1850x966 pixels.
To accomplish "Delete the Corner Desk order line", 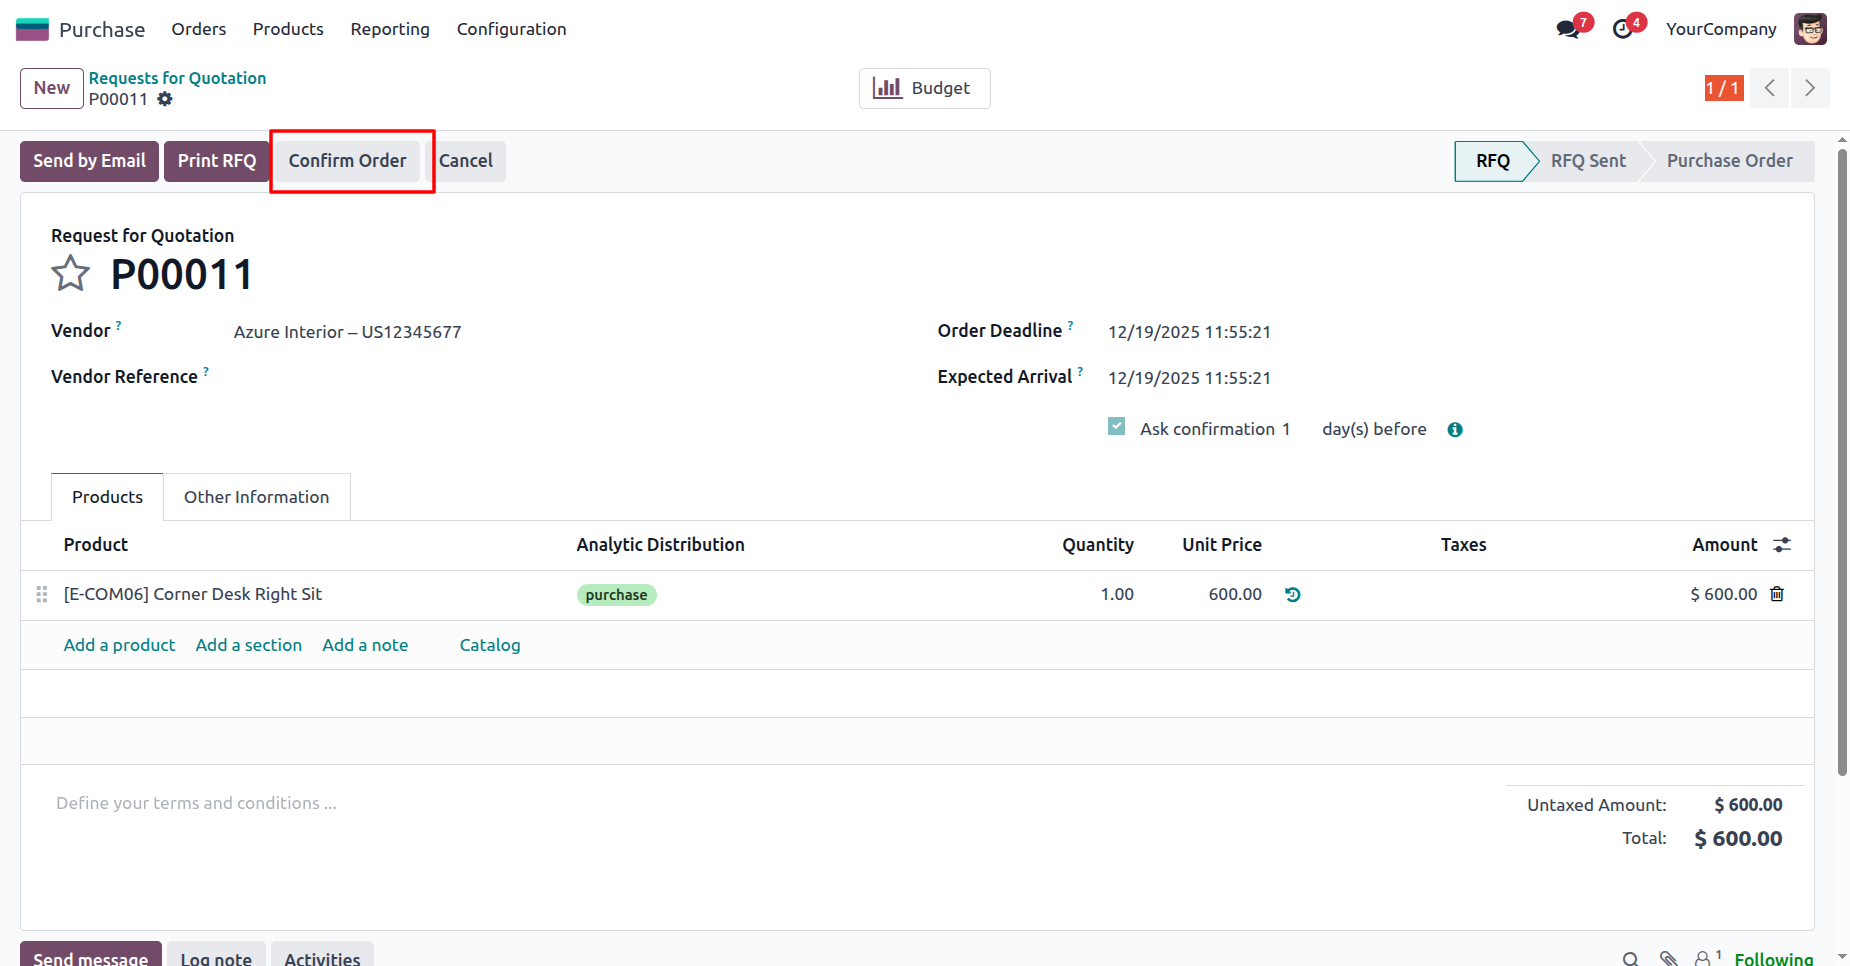I will [1777, 594].
